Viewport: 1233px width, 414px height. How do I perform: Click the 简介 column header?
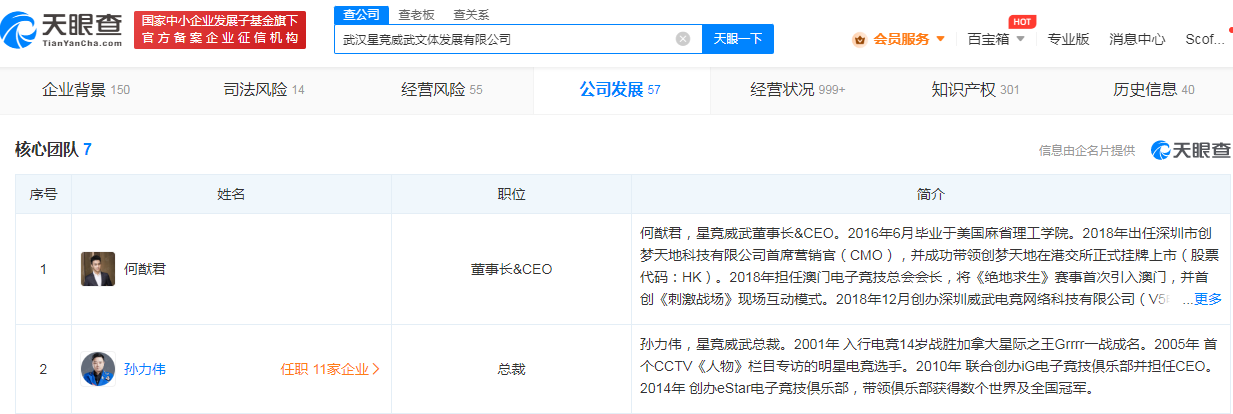(930, 194)
